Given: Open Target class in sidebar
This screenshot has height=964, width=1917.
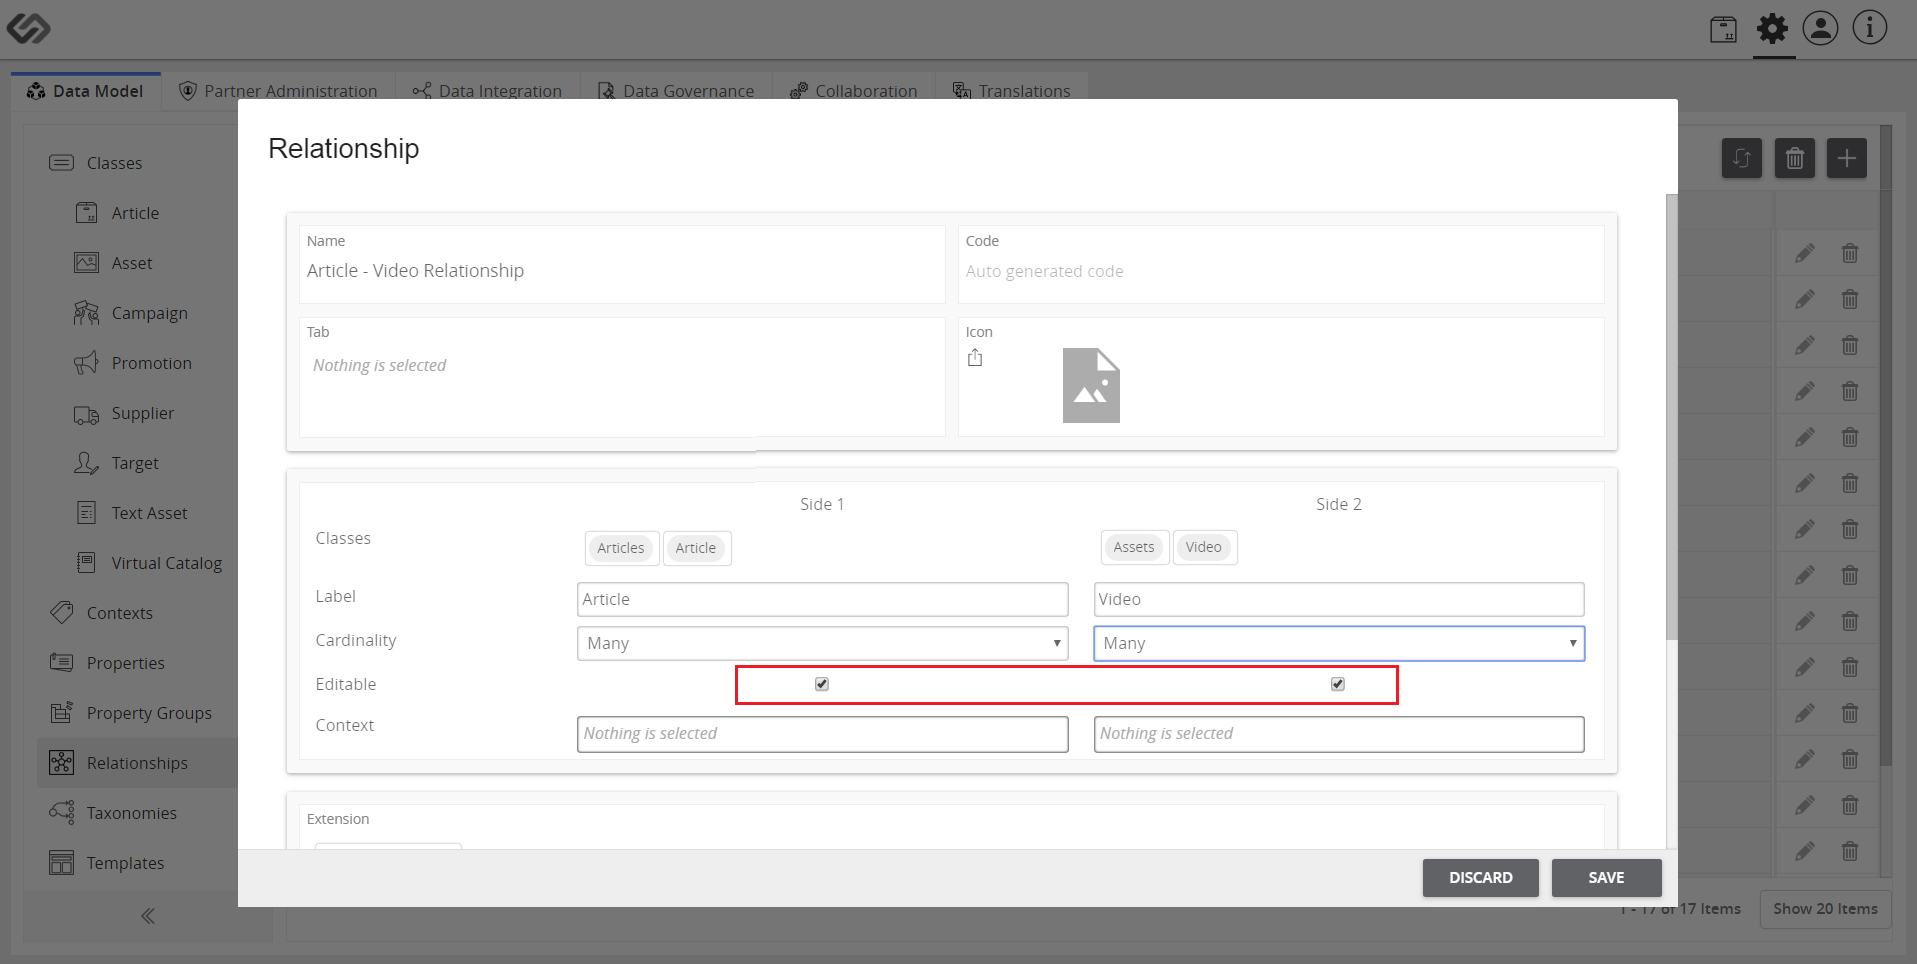Looking at the screenshot, I should click(x=135, y=463).
